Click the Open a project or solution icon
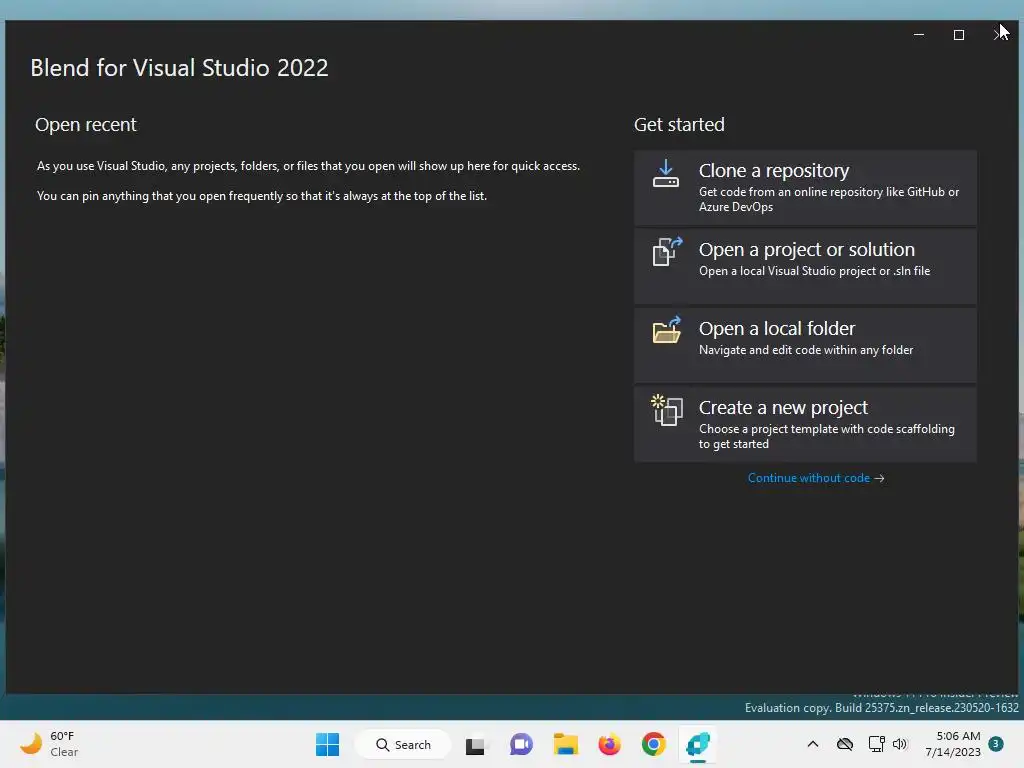Screen dimensions: 1024x768 tap(667, 252)
